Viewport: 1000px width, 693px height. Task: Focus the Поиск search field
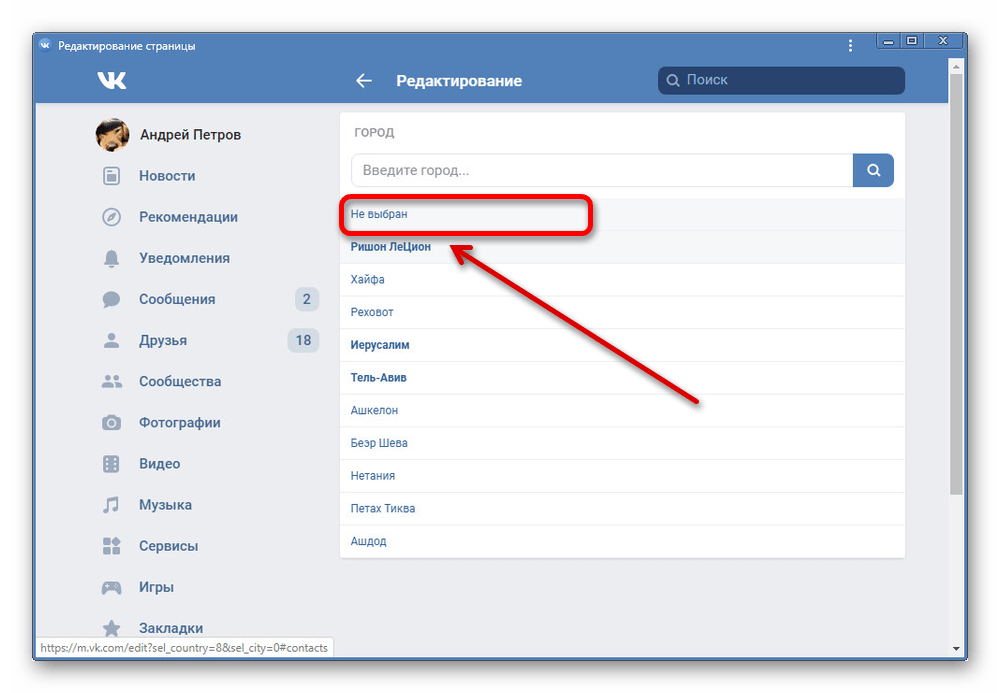(x=781, y=80)
